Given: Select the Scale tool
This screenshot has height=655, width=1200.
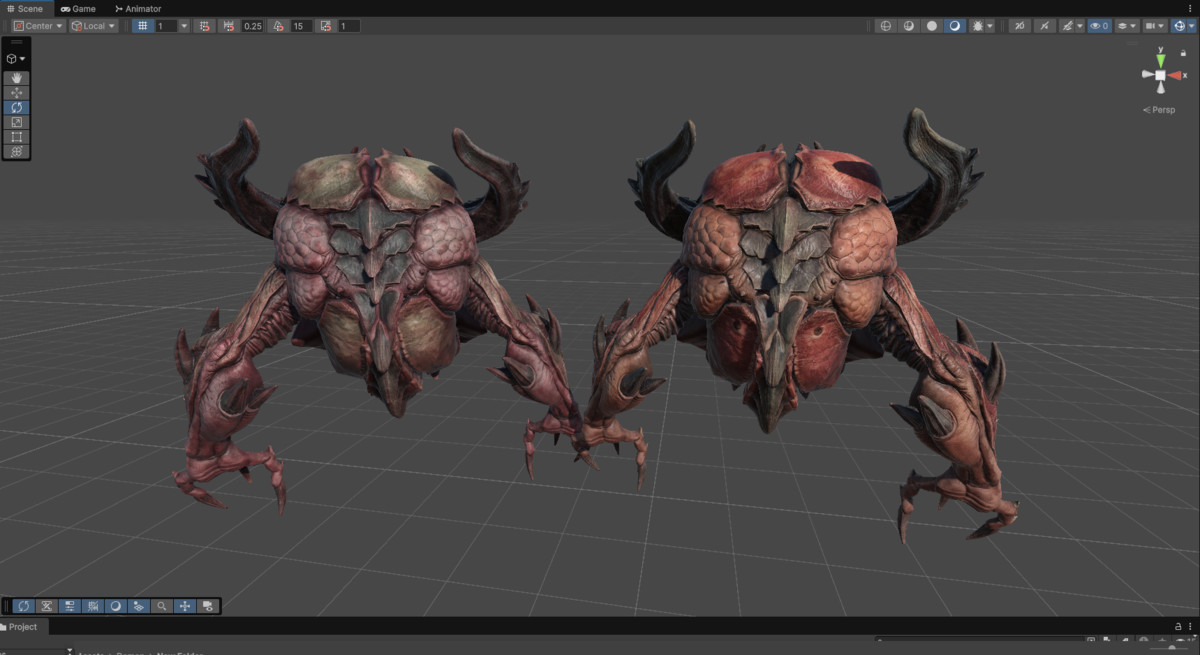Looking at the screenshot, I should pos(16,122).
